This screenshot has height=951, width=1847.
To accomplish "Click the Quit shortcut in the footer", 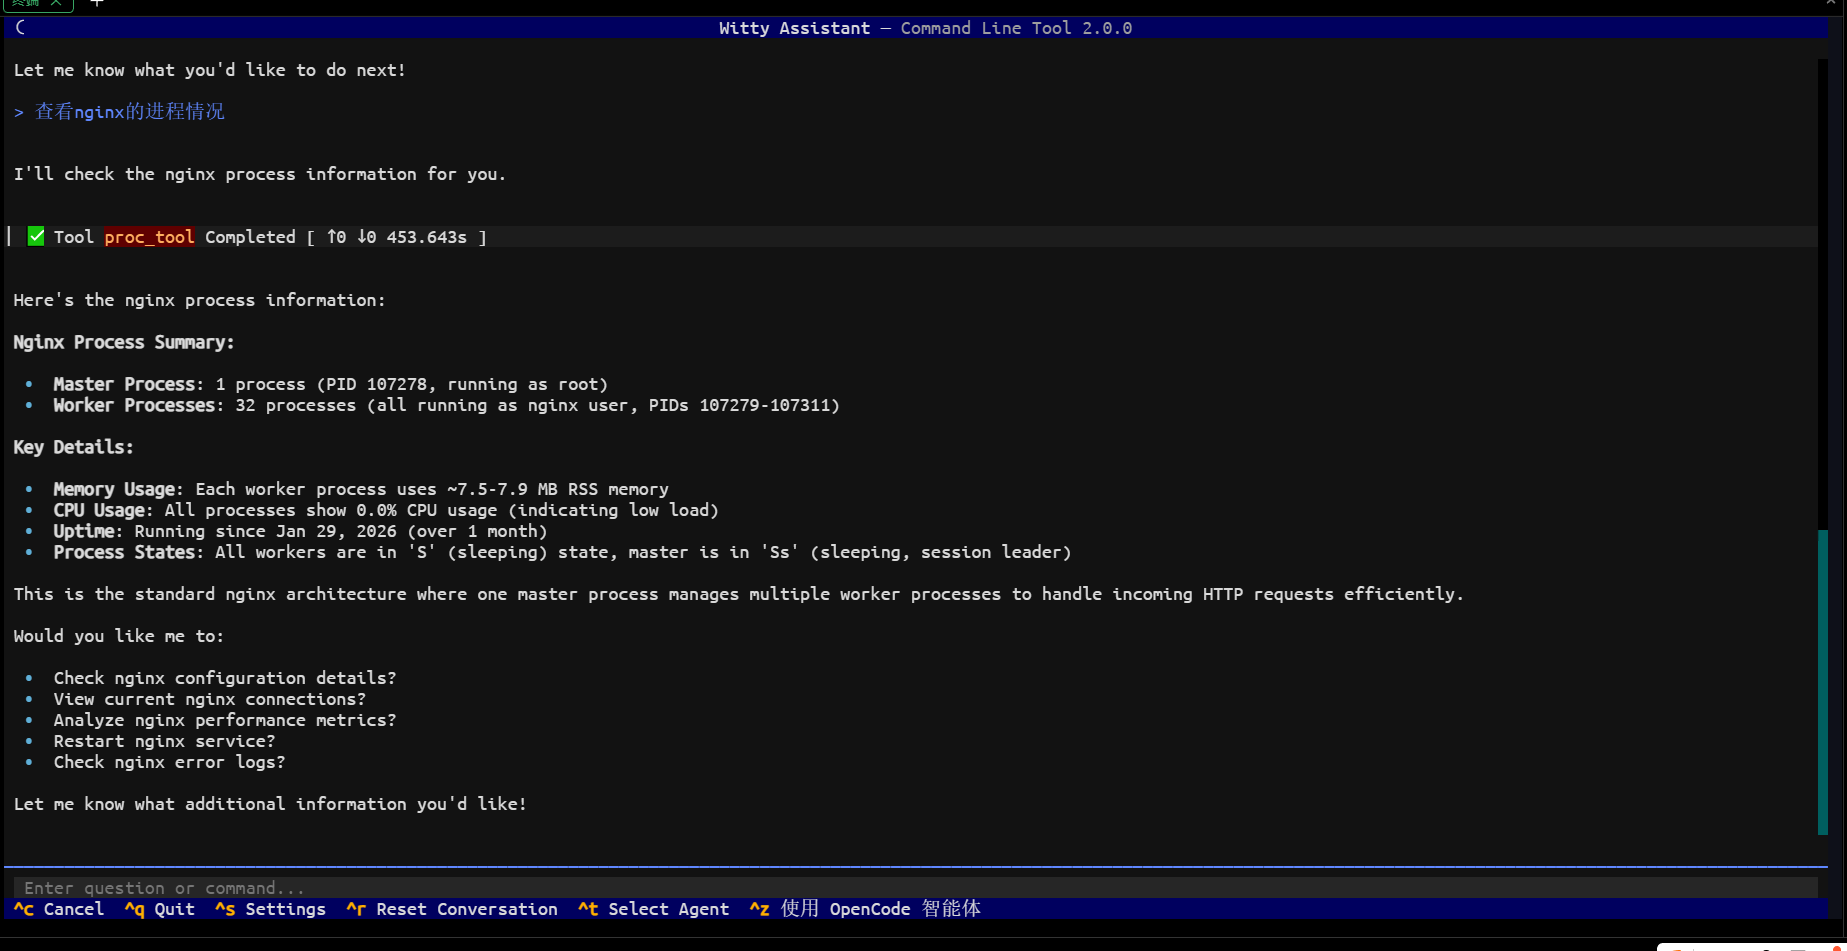I will pos(160,909).
